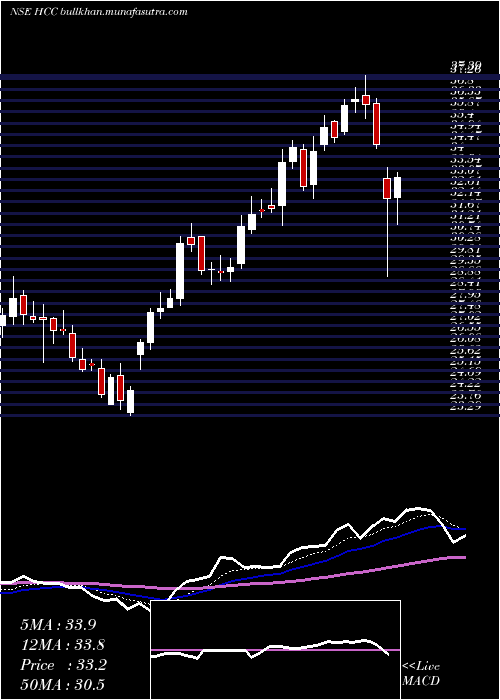Click the 31.67 price axis label
500x700 pixels.
[466, 204]
